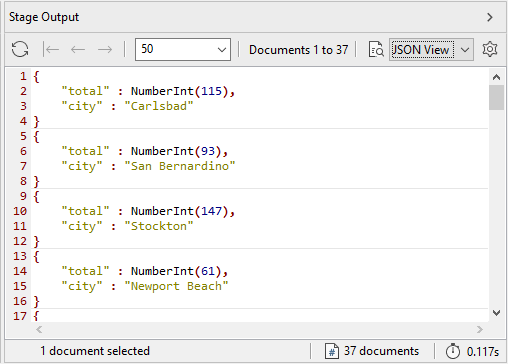Click line number 9 in the gutter

pos(23,196)
